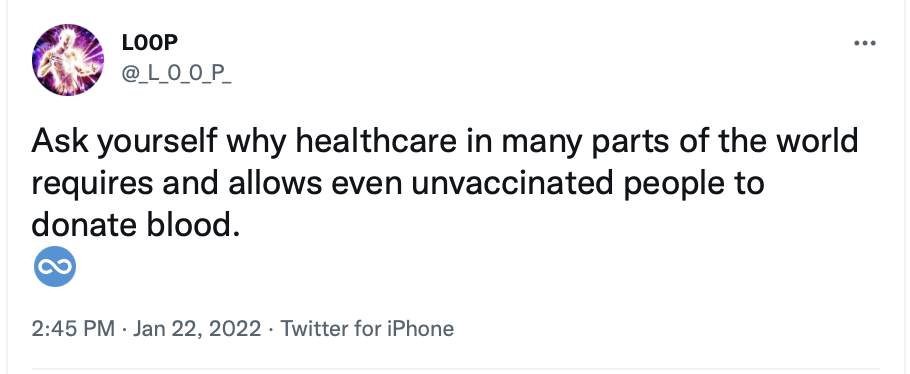
Task: Click the Twitter for iPhone source link
Action: [x=367, y=329]
